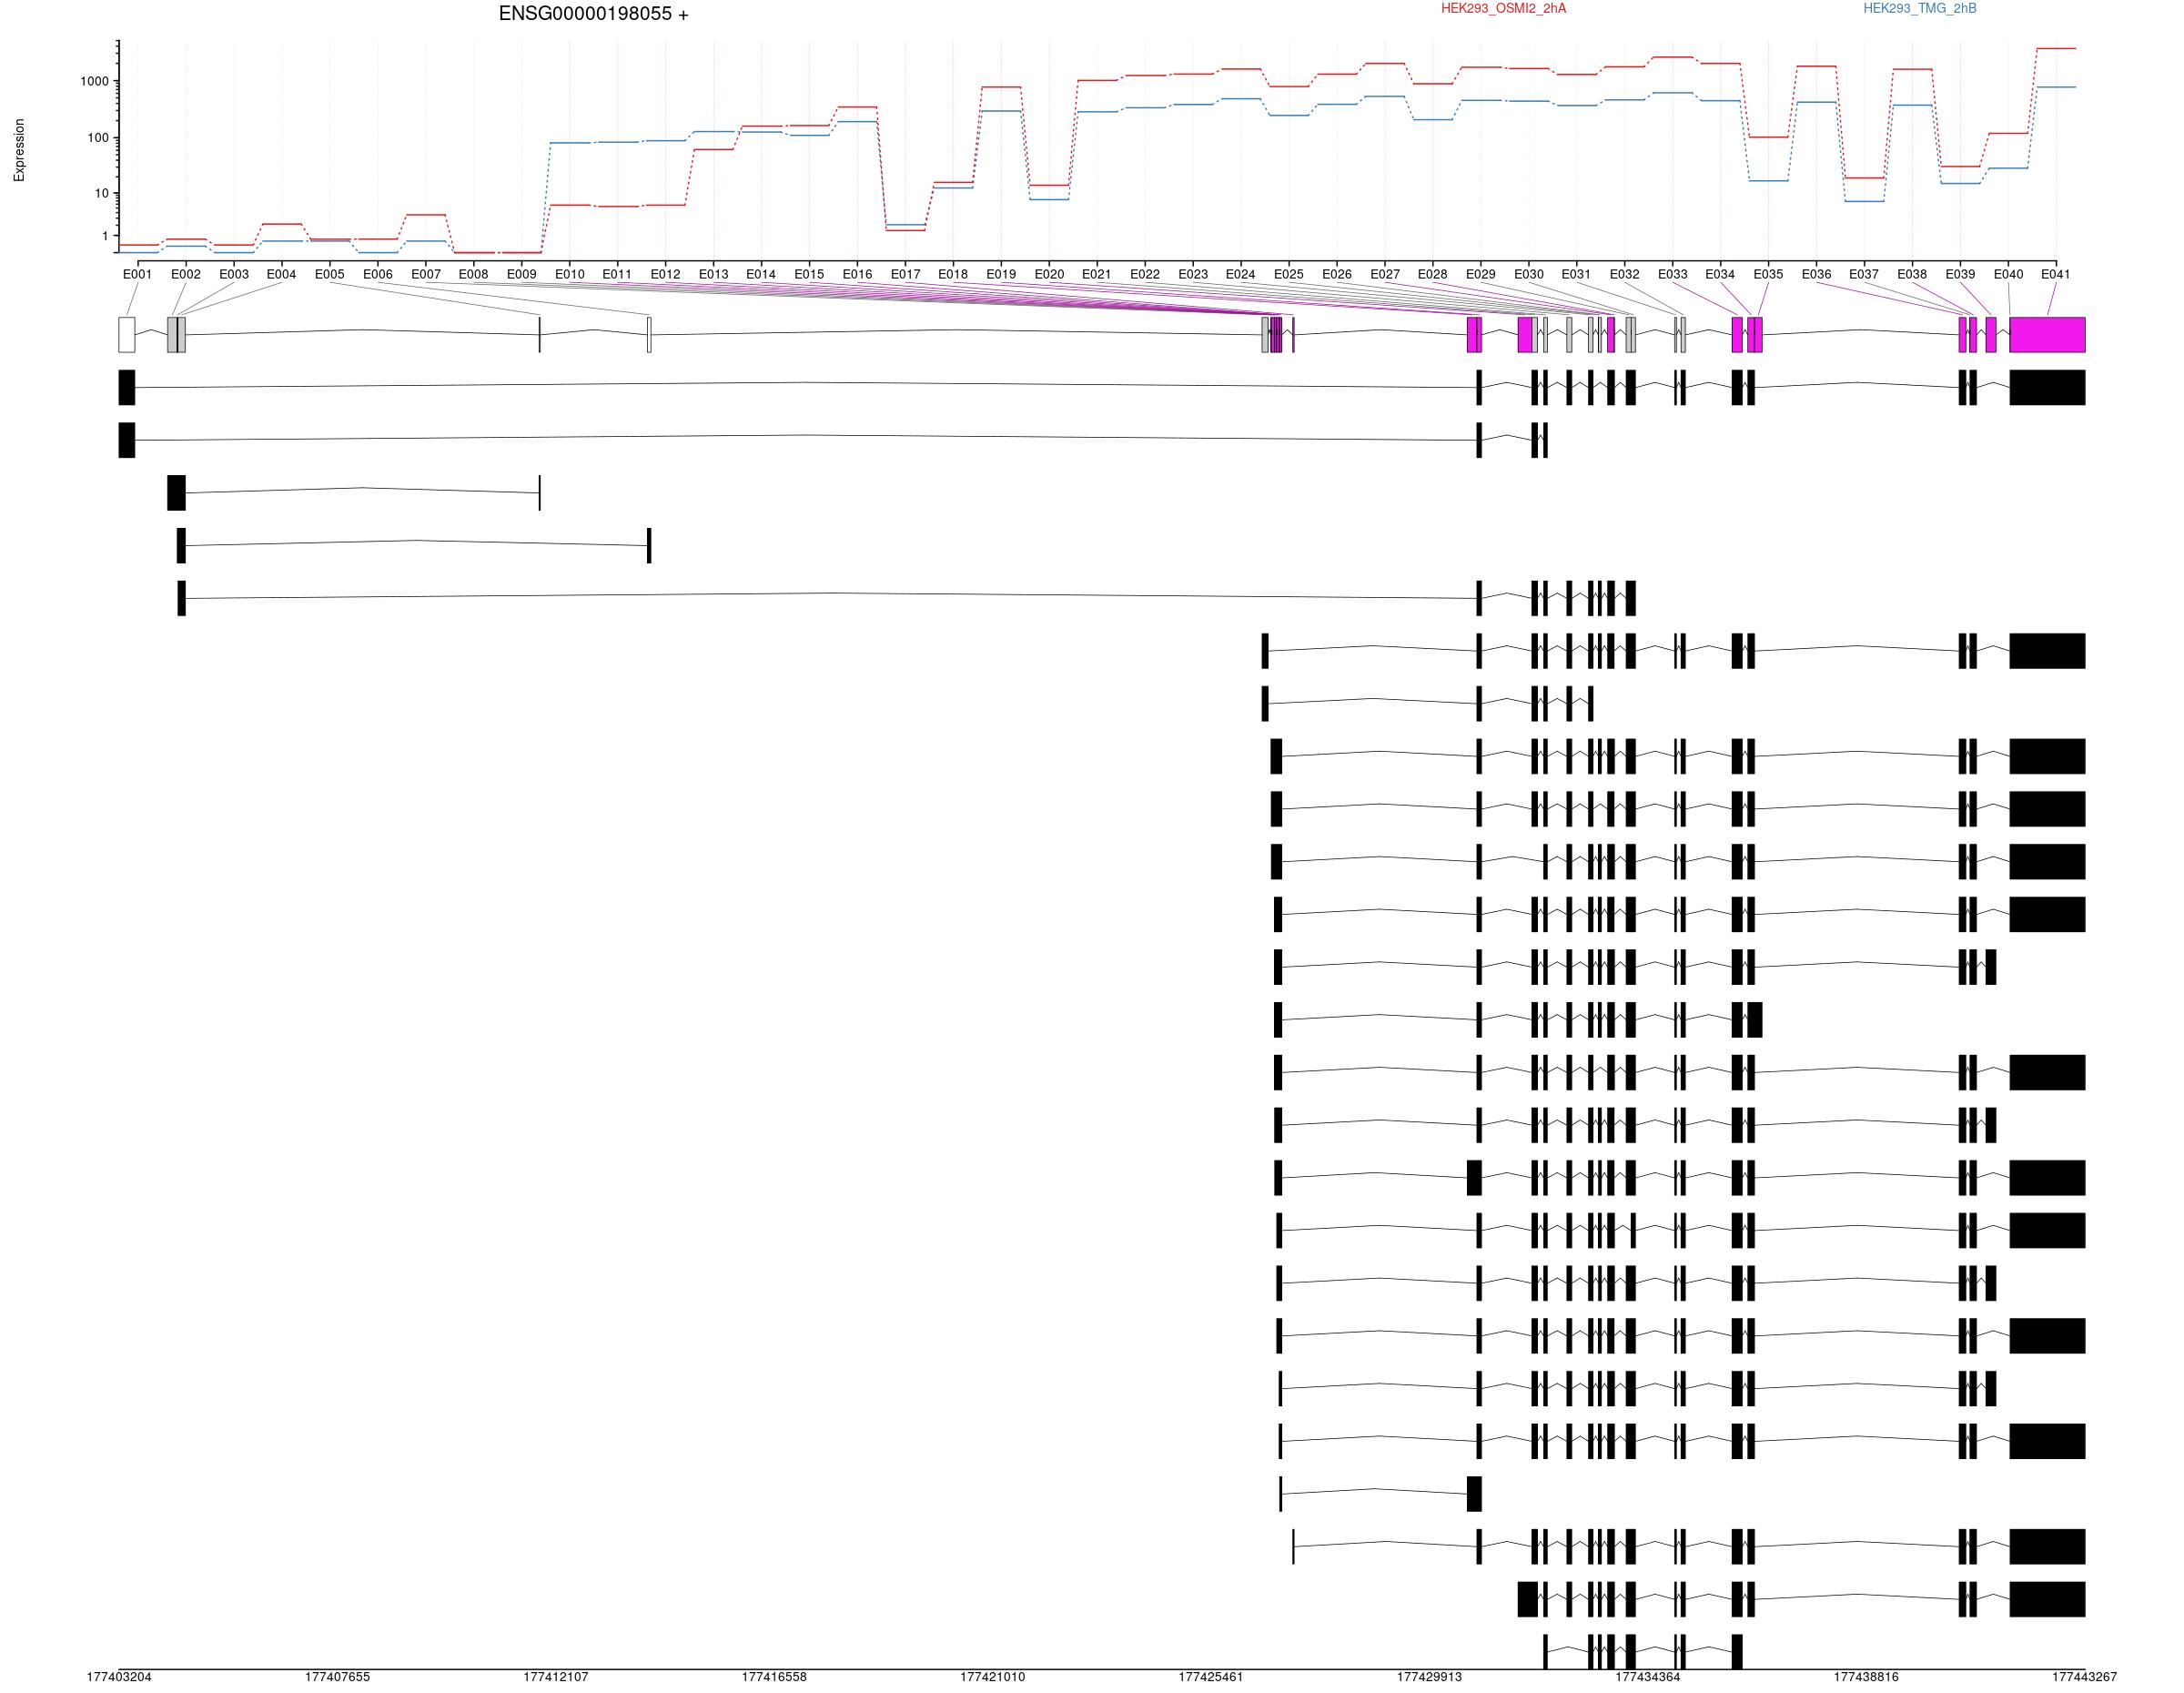
Task: Click genomic coordinate 177421010
Action: [992, 1677]
